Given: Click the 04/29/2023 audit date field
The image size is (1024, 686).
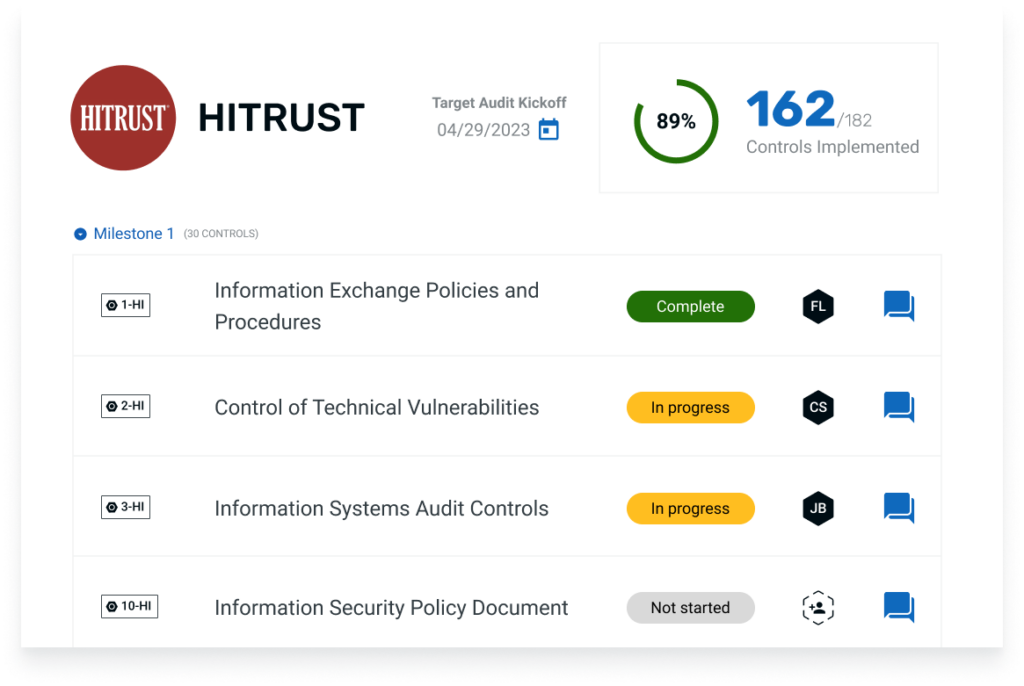Looking at the screenshot, I should 483,130.
